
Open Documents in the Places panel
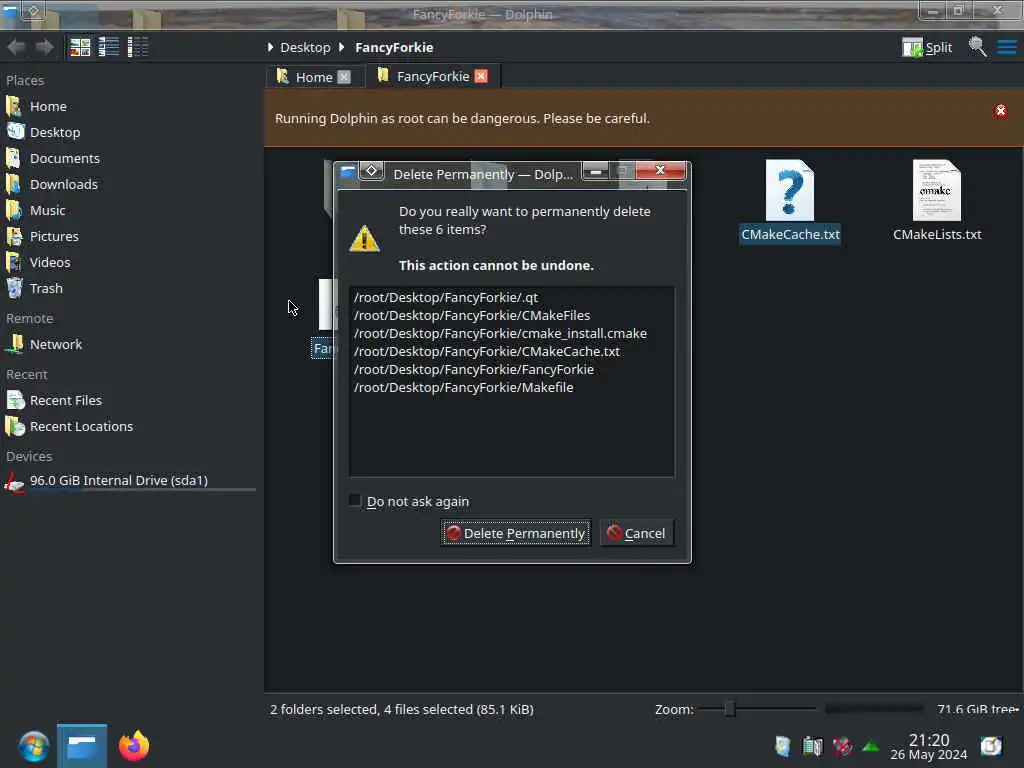click(x=65, y=159)
